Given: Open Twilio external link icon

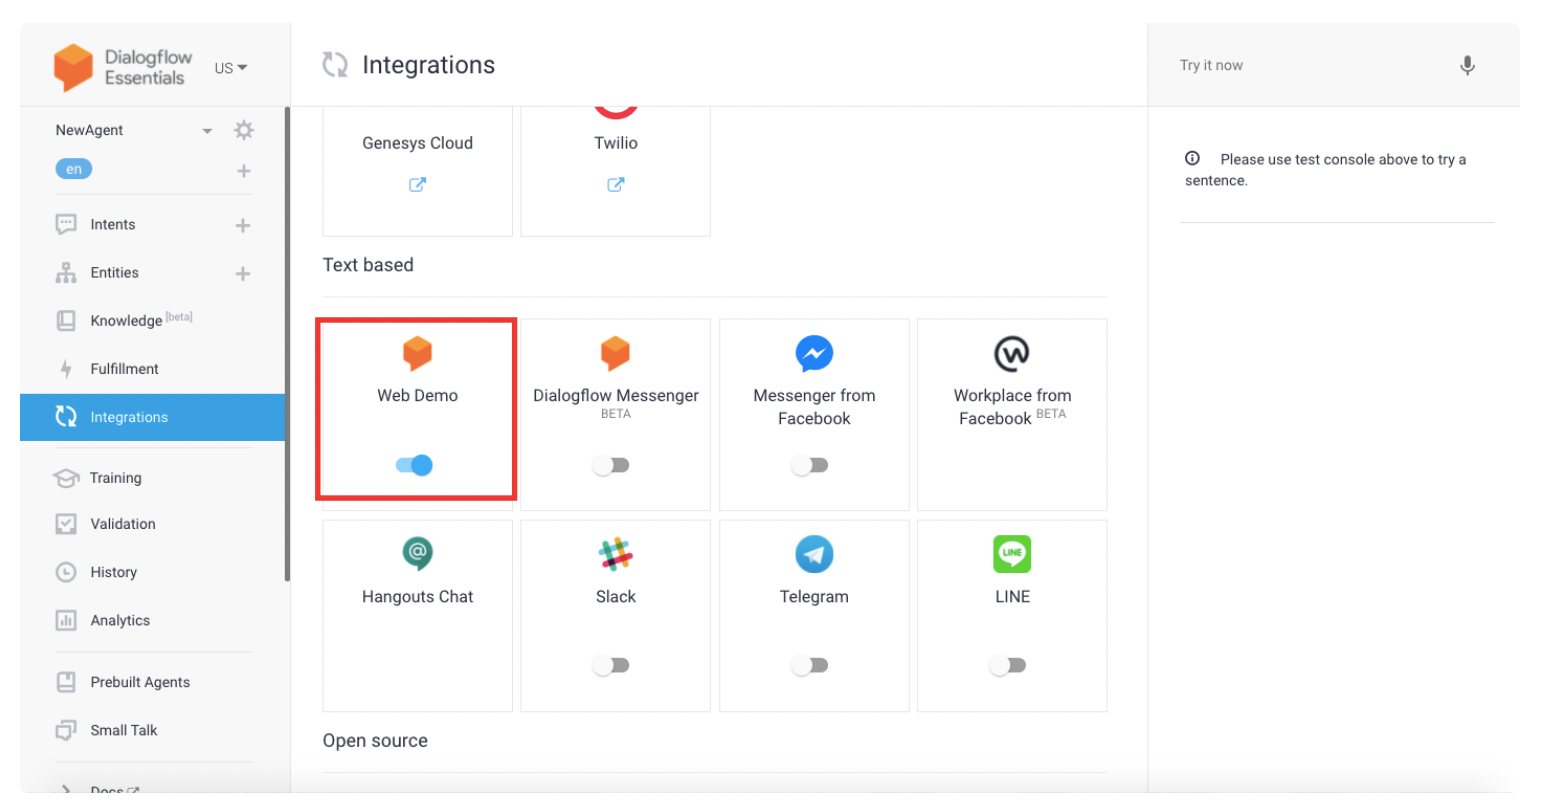Looking at the screenshot, I should tap(615, 184).
